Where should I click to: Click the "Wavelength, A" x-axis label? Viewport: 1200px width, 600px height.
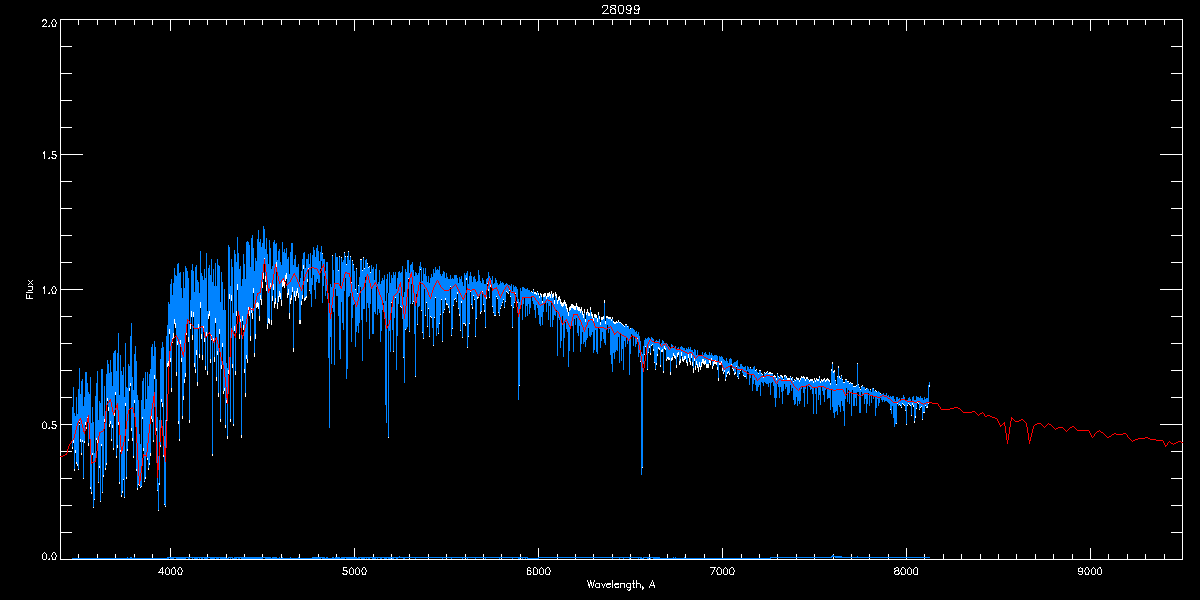(x=621, y=584)
